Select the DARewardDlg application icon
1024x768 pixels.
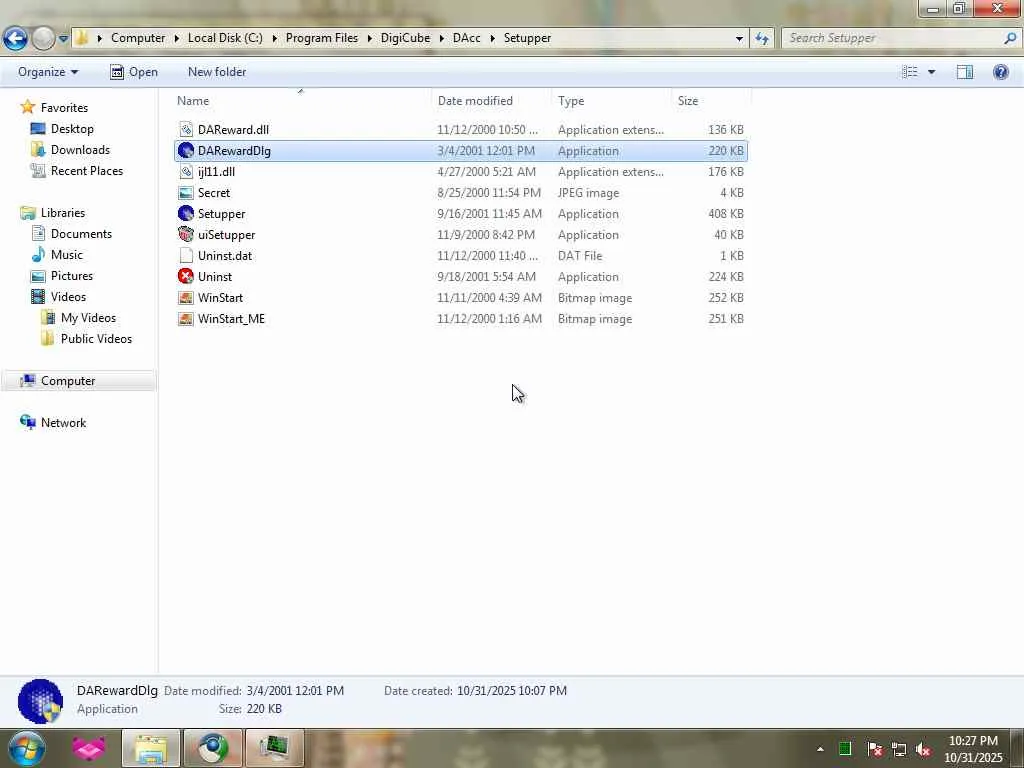(186, 151)
